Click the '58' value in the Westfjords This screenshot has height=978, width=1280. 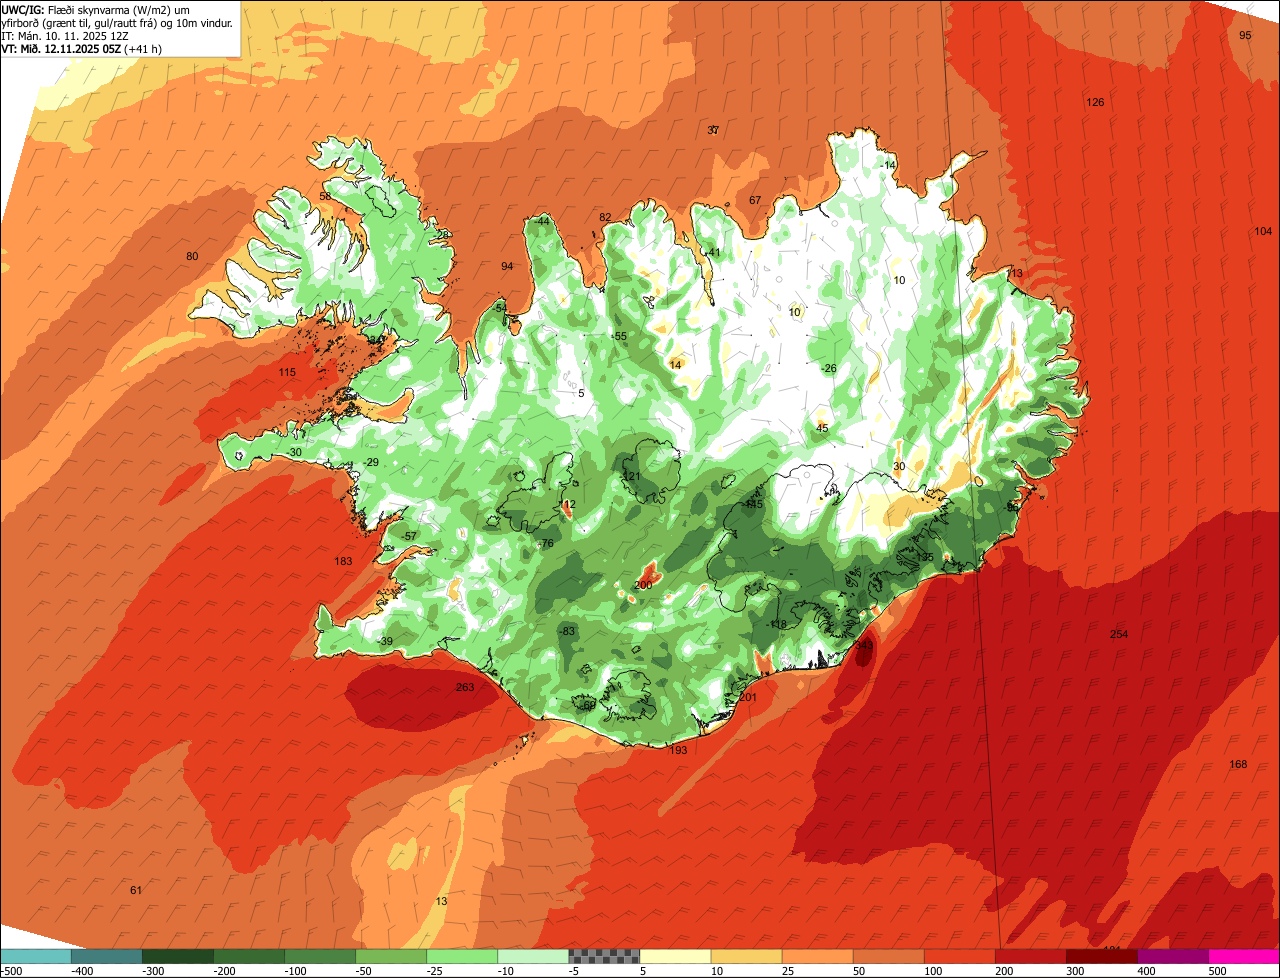[325, 196]
